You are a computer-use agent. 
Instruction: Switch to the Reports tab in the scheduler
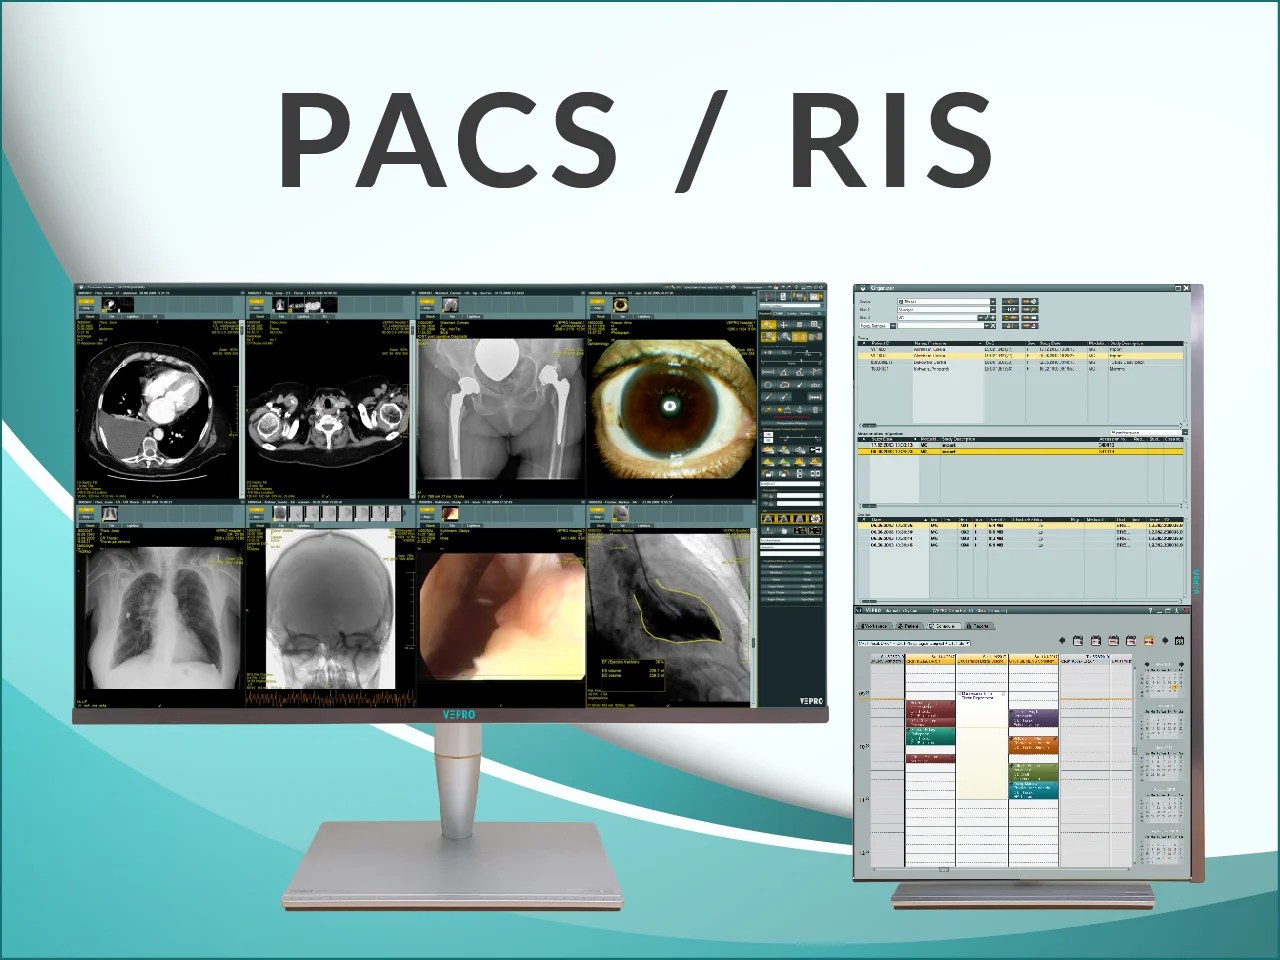pyautogui.click(x=978, y=626)
